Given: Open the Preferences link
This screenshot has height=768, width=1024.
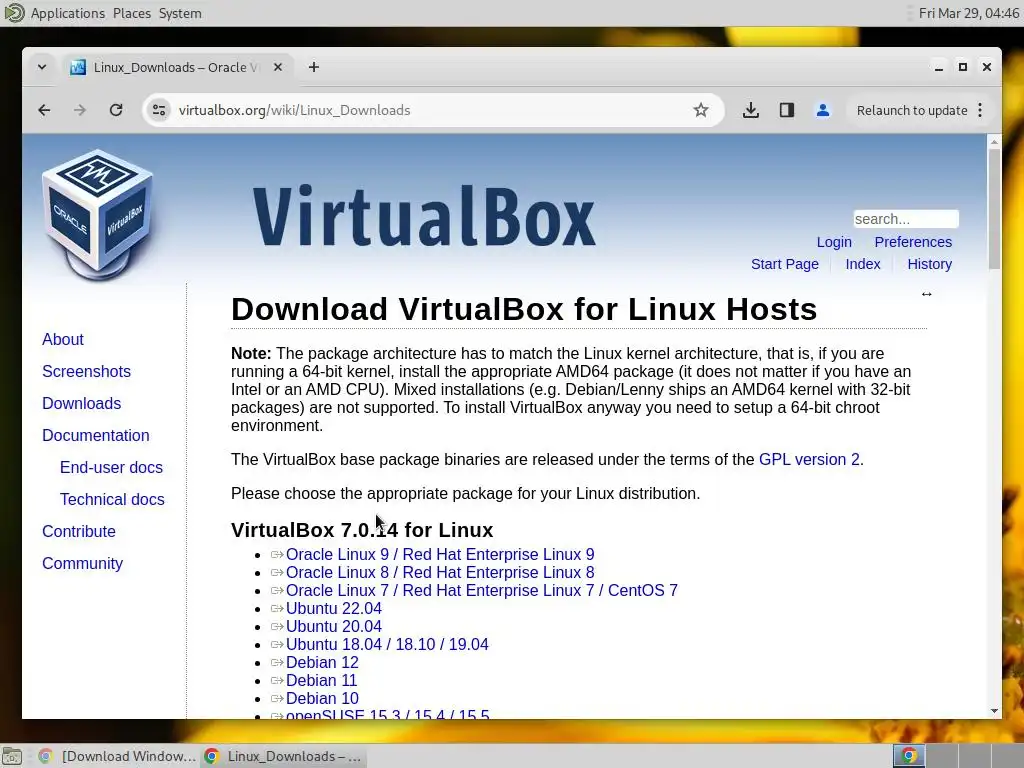Looking at the screenshot, I should [x=913, y=242].
